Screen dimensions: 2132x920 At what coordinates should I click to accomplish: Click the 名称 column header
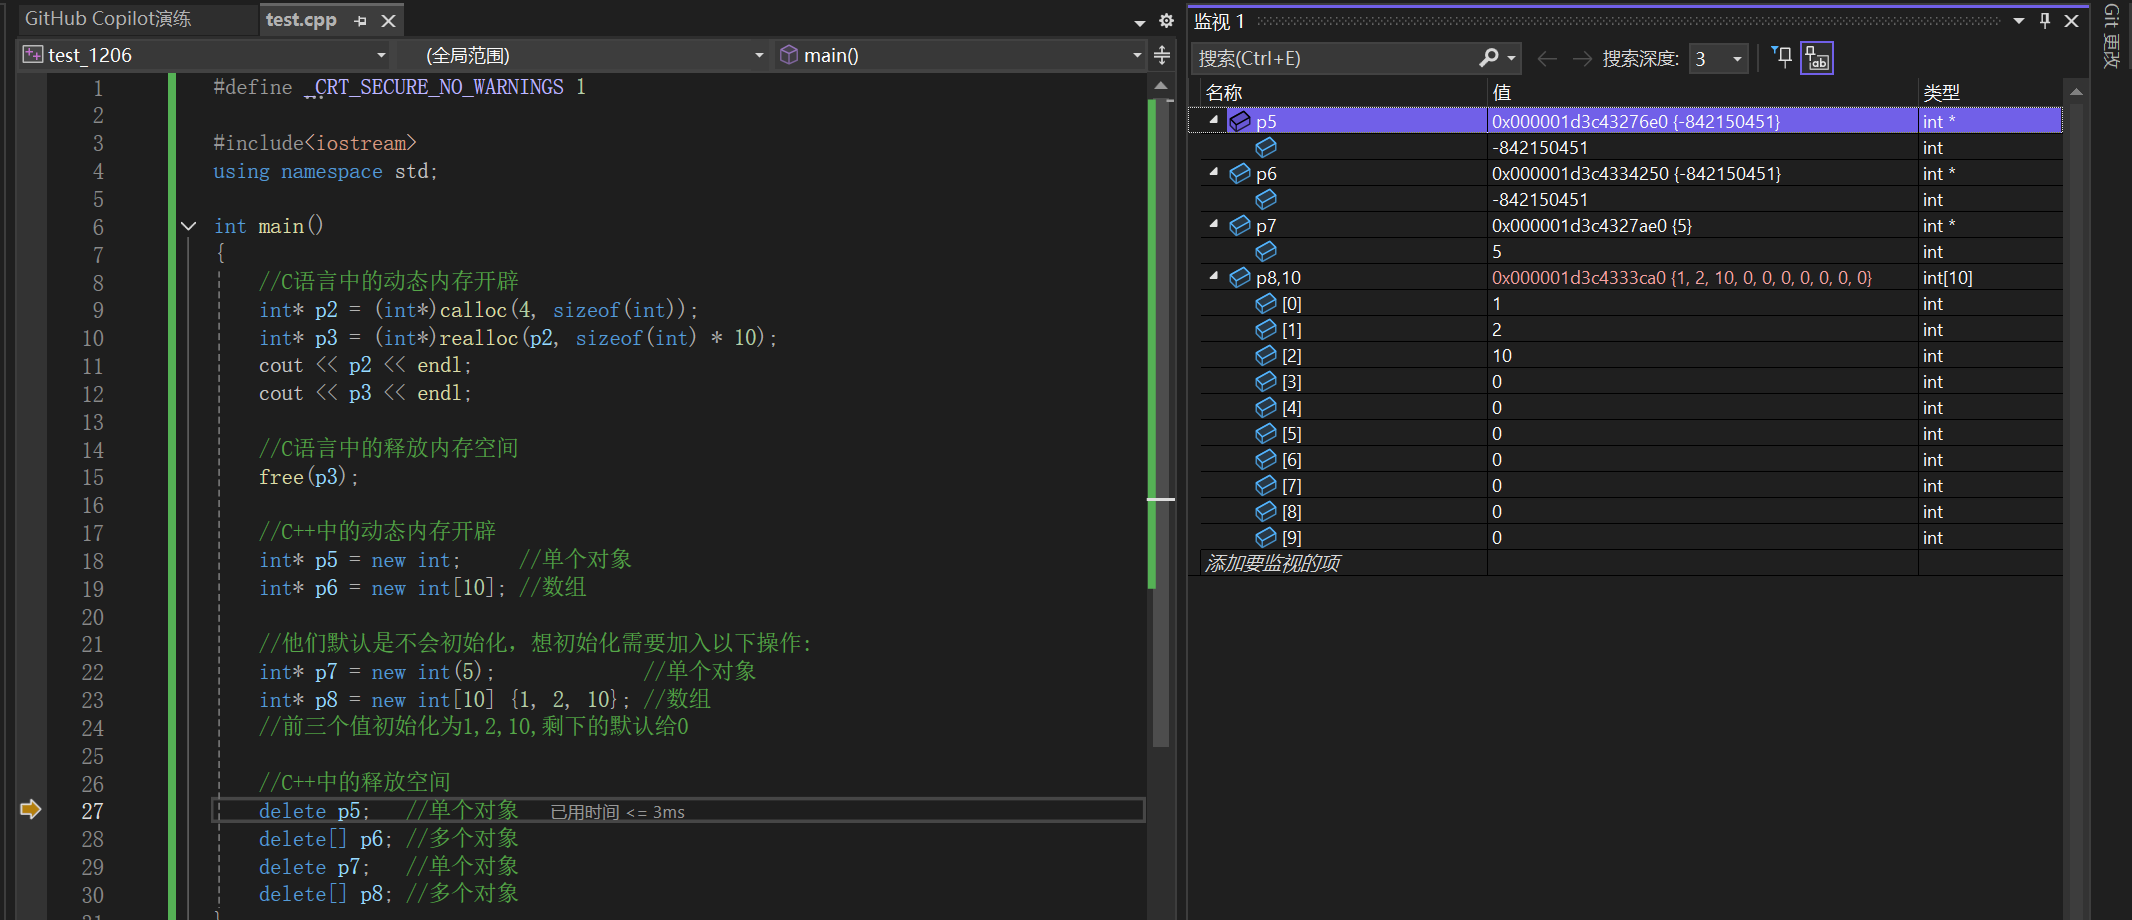point(1223,93)
